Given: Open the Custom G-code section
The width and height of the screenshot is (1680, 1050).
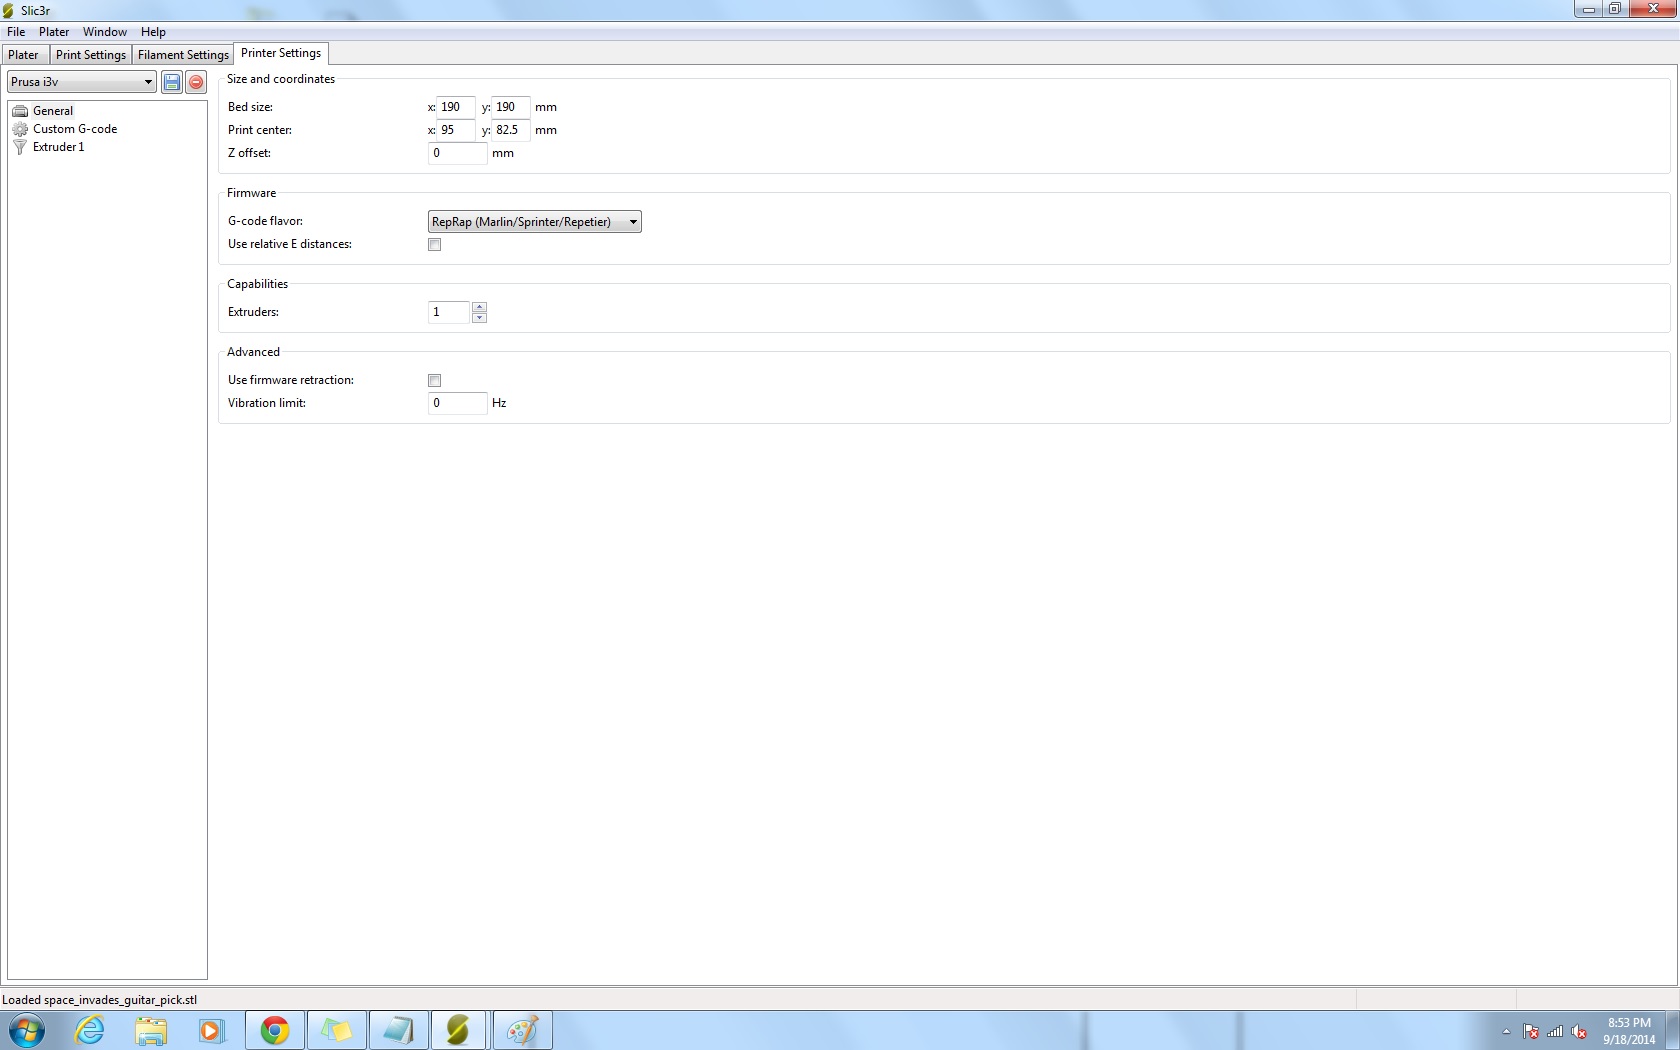Looking at the screenshot, I should click(75, 129).
